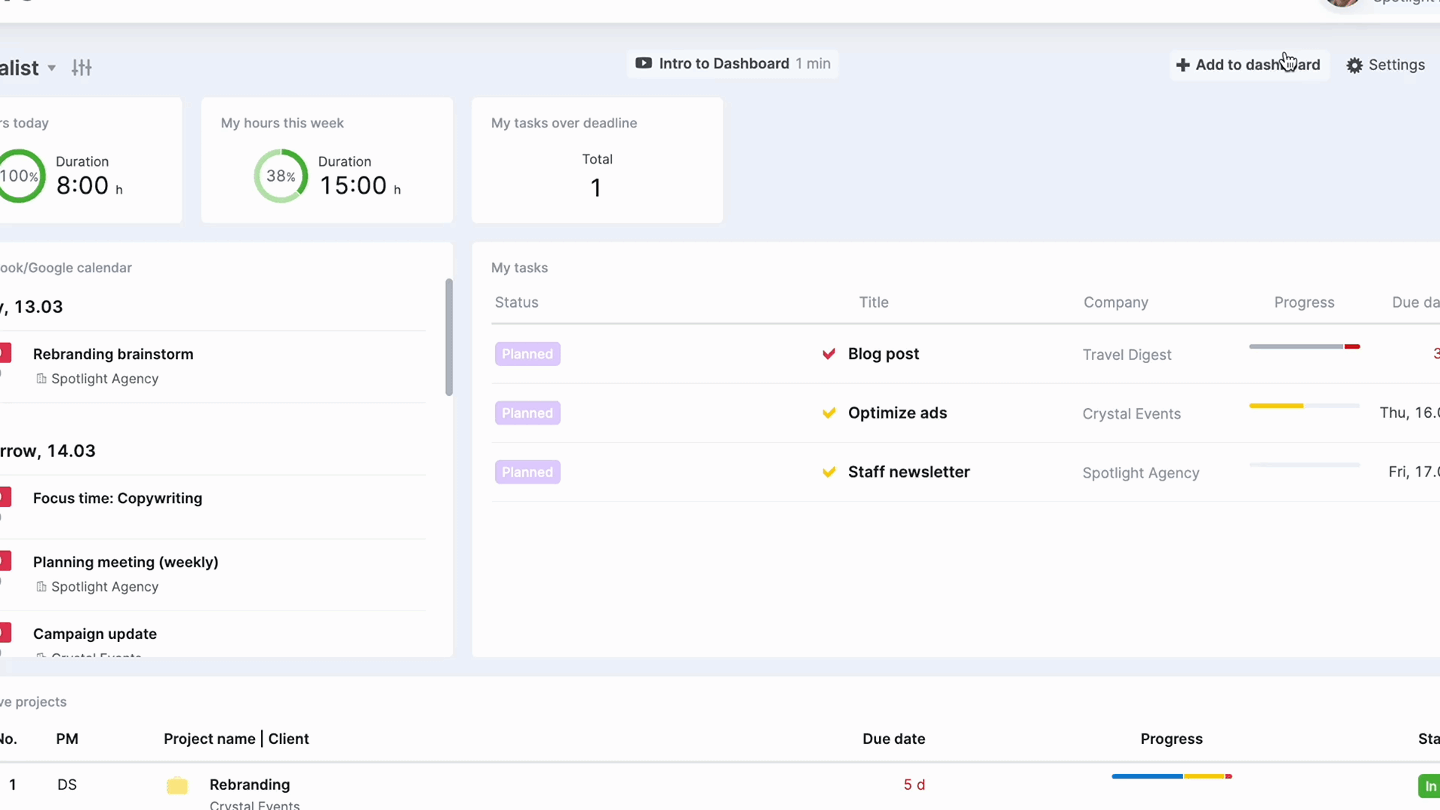Click the Optimize ads progress bar

coord(1304,406)
